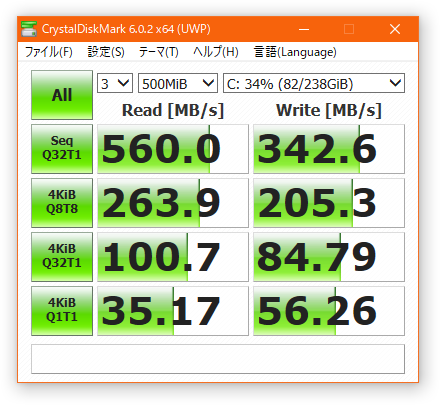Run the 4KiB Q8T8 test
Image resolution: width=440 pixels, height=405 pixels.
[62, 203]
